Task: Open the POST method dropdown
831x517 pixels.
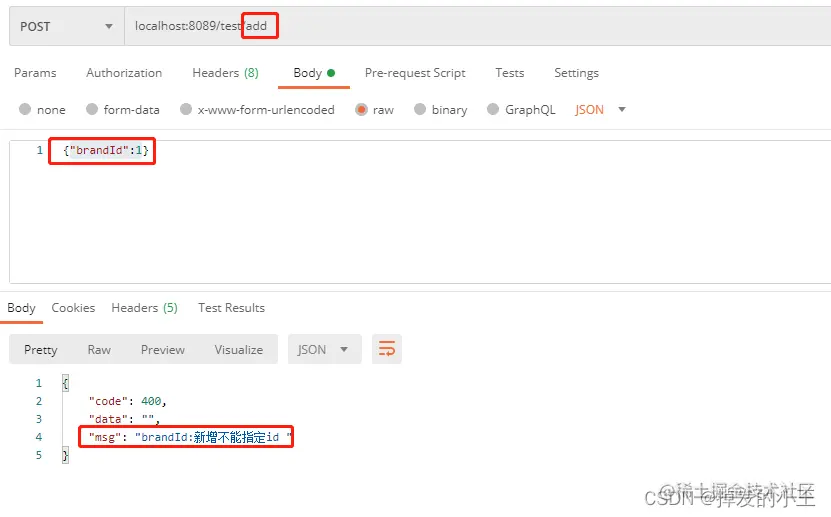Action: (67, 26)
